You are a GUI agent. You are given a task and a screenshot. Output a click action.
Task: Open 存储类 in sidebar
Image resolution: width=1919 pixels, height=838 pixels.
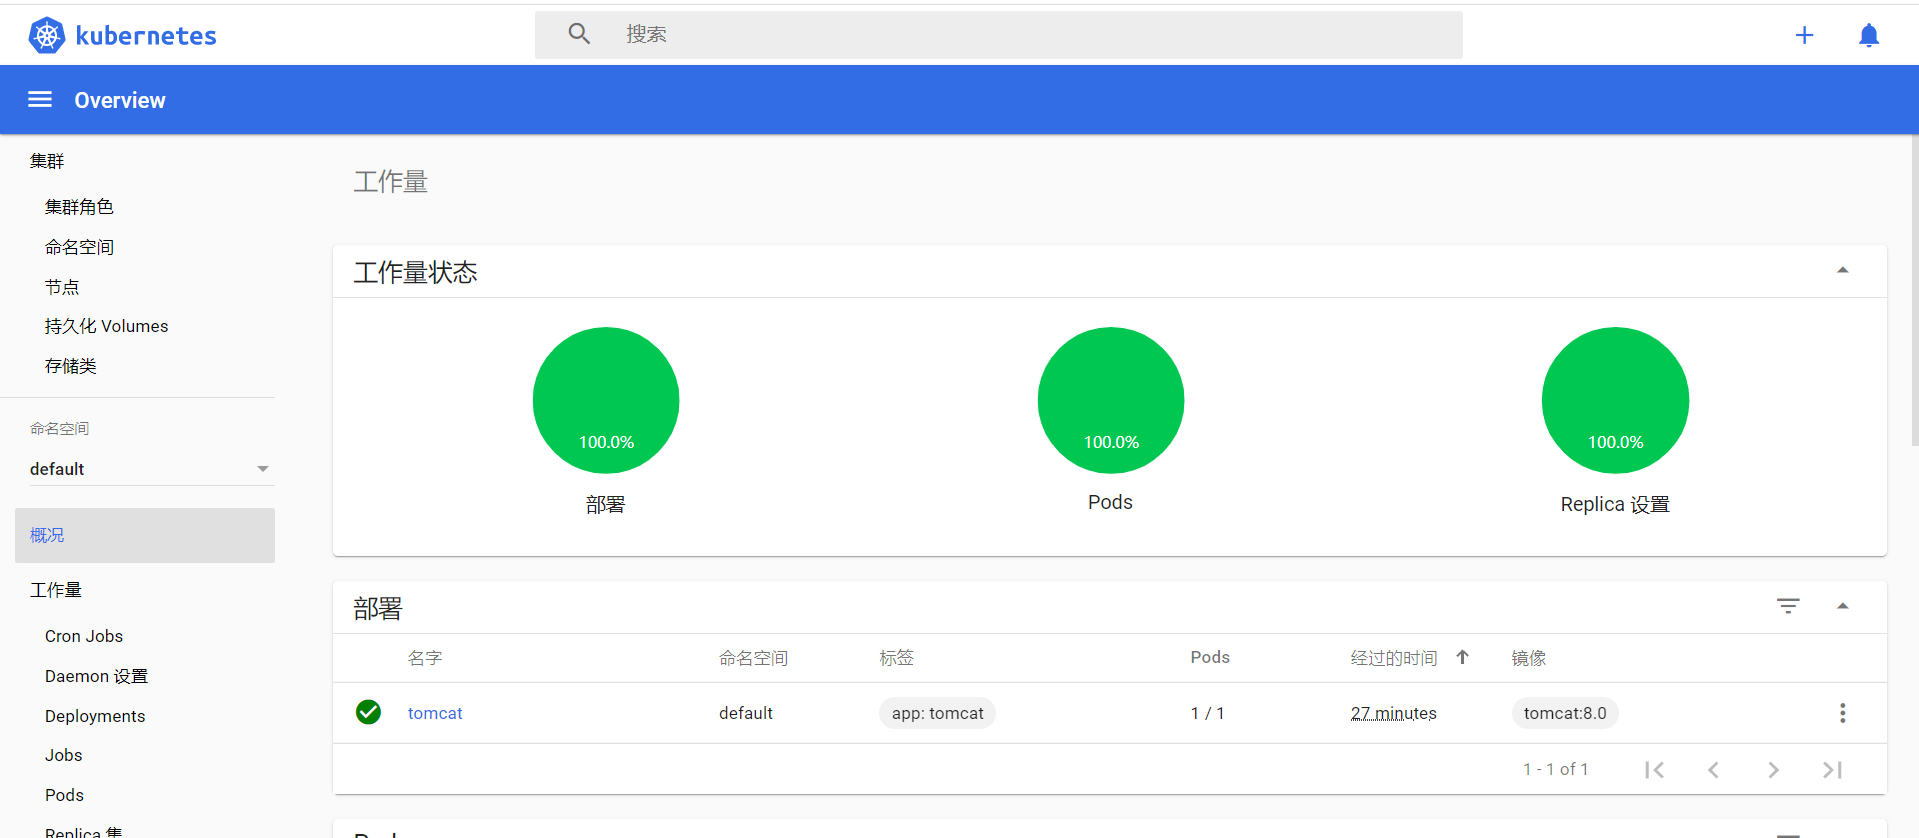[x=71, y=366]
